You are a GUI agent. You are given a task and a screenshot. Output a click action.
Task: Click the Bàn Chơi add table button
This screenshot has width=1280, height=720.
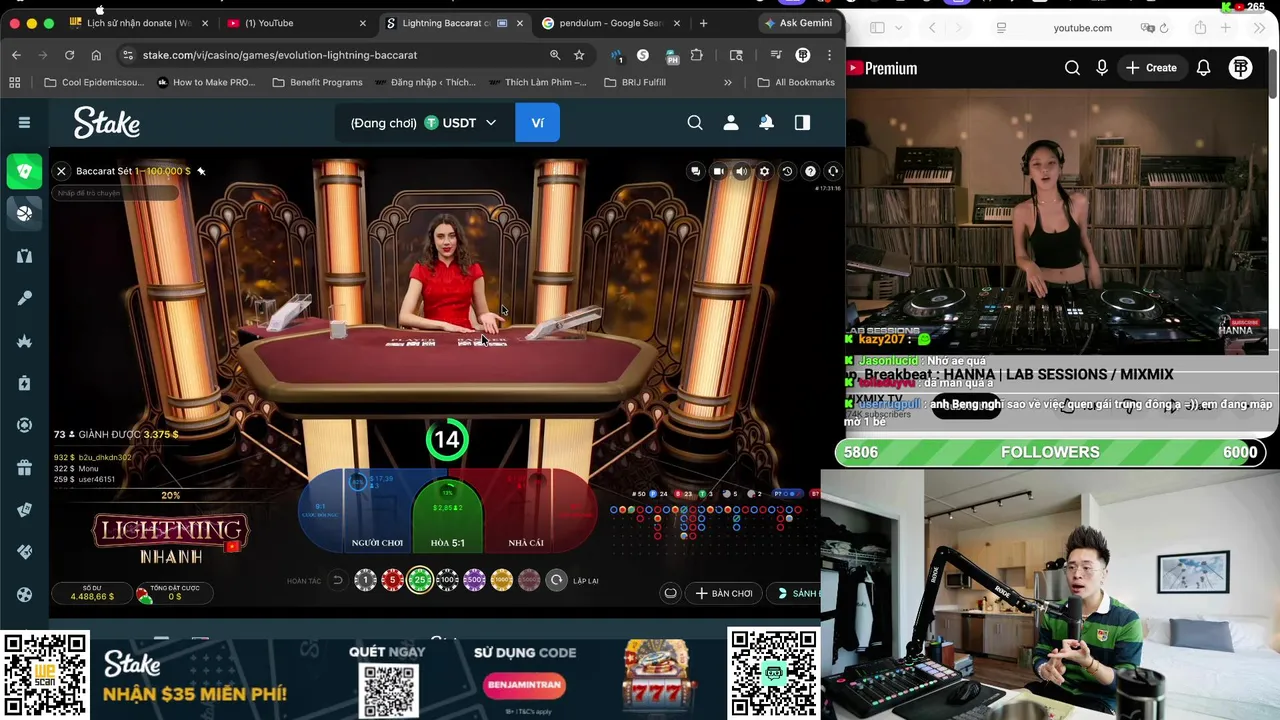724,593
